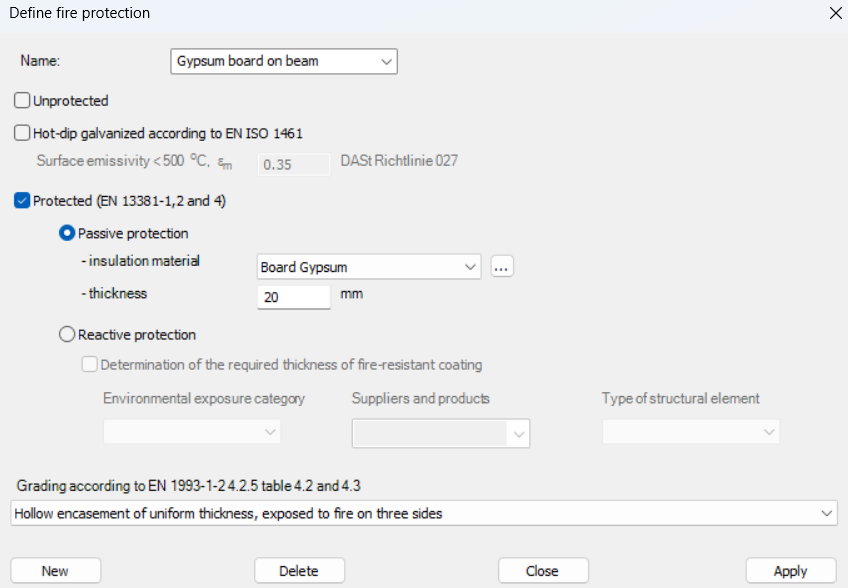Choose the Reactive protection option

(67, 335)
